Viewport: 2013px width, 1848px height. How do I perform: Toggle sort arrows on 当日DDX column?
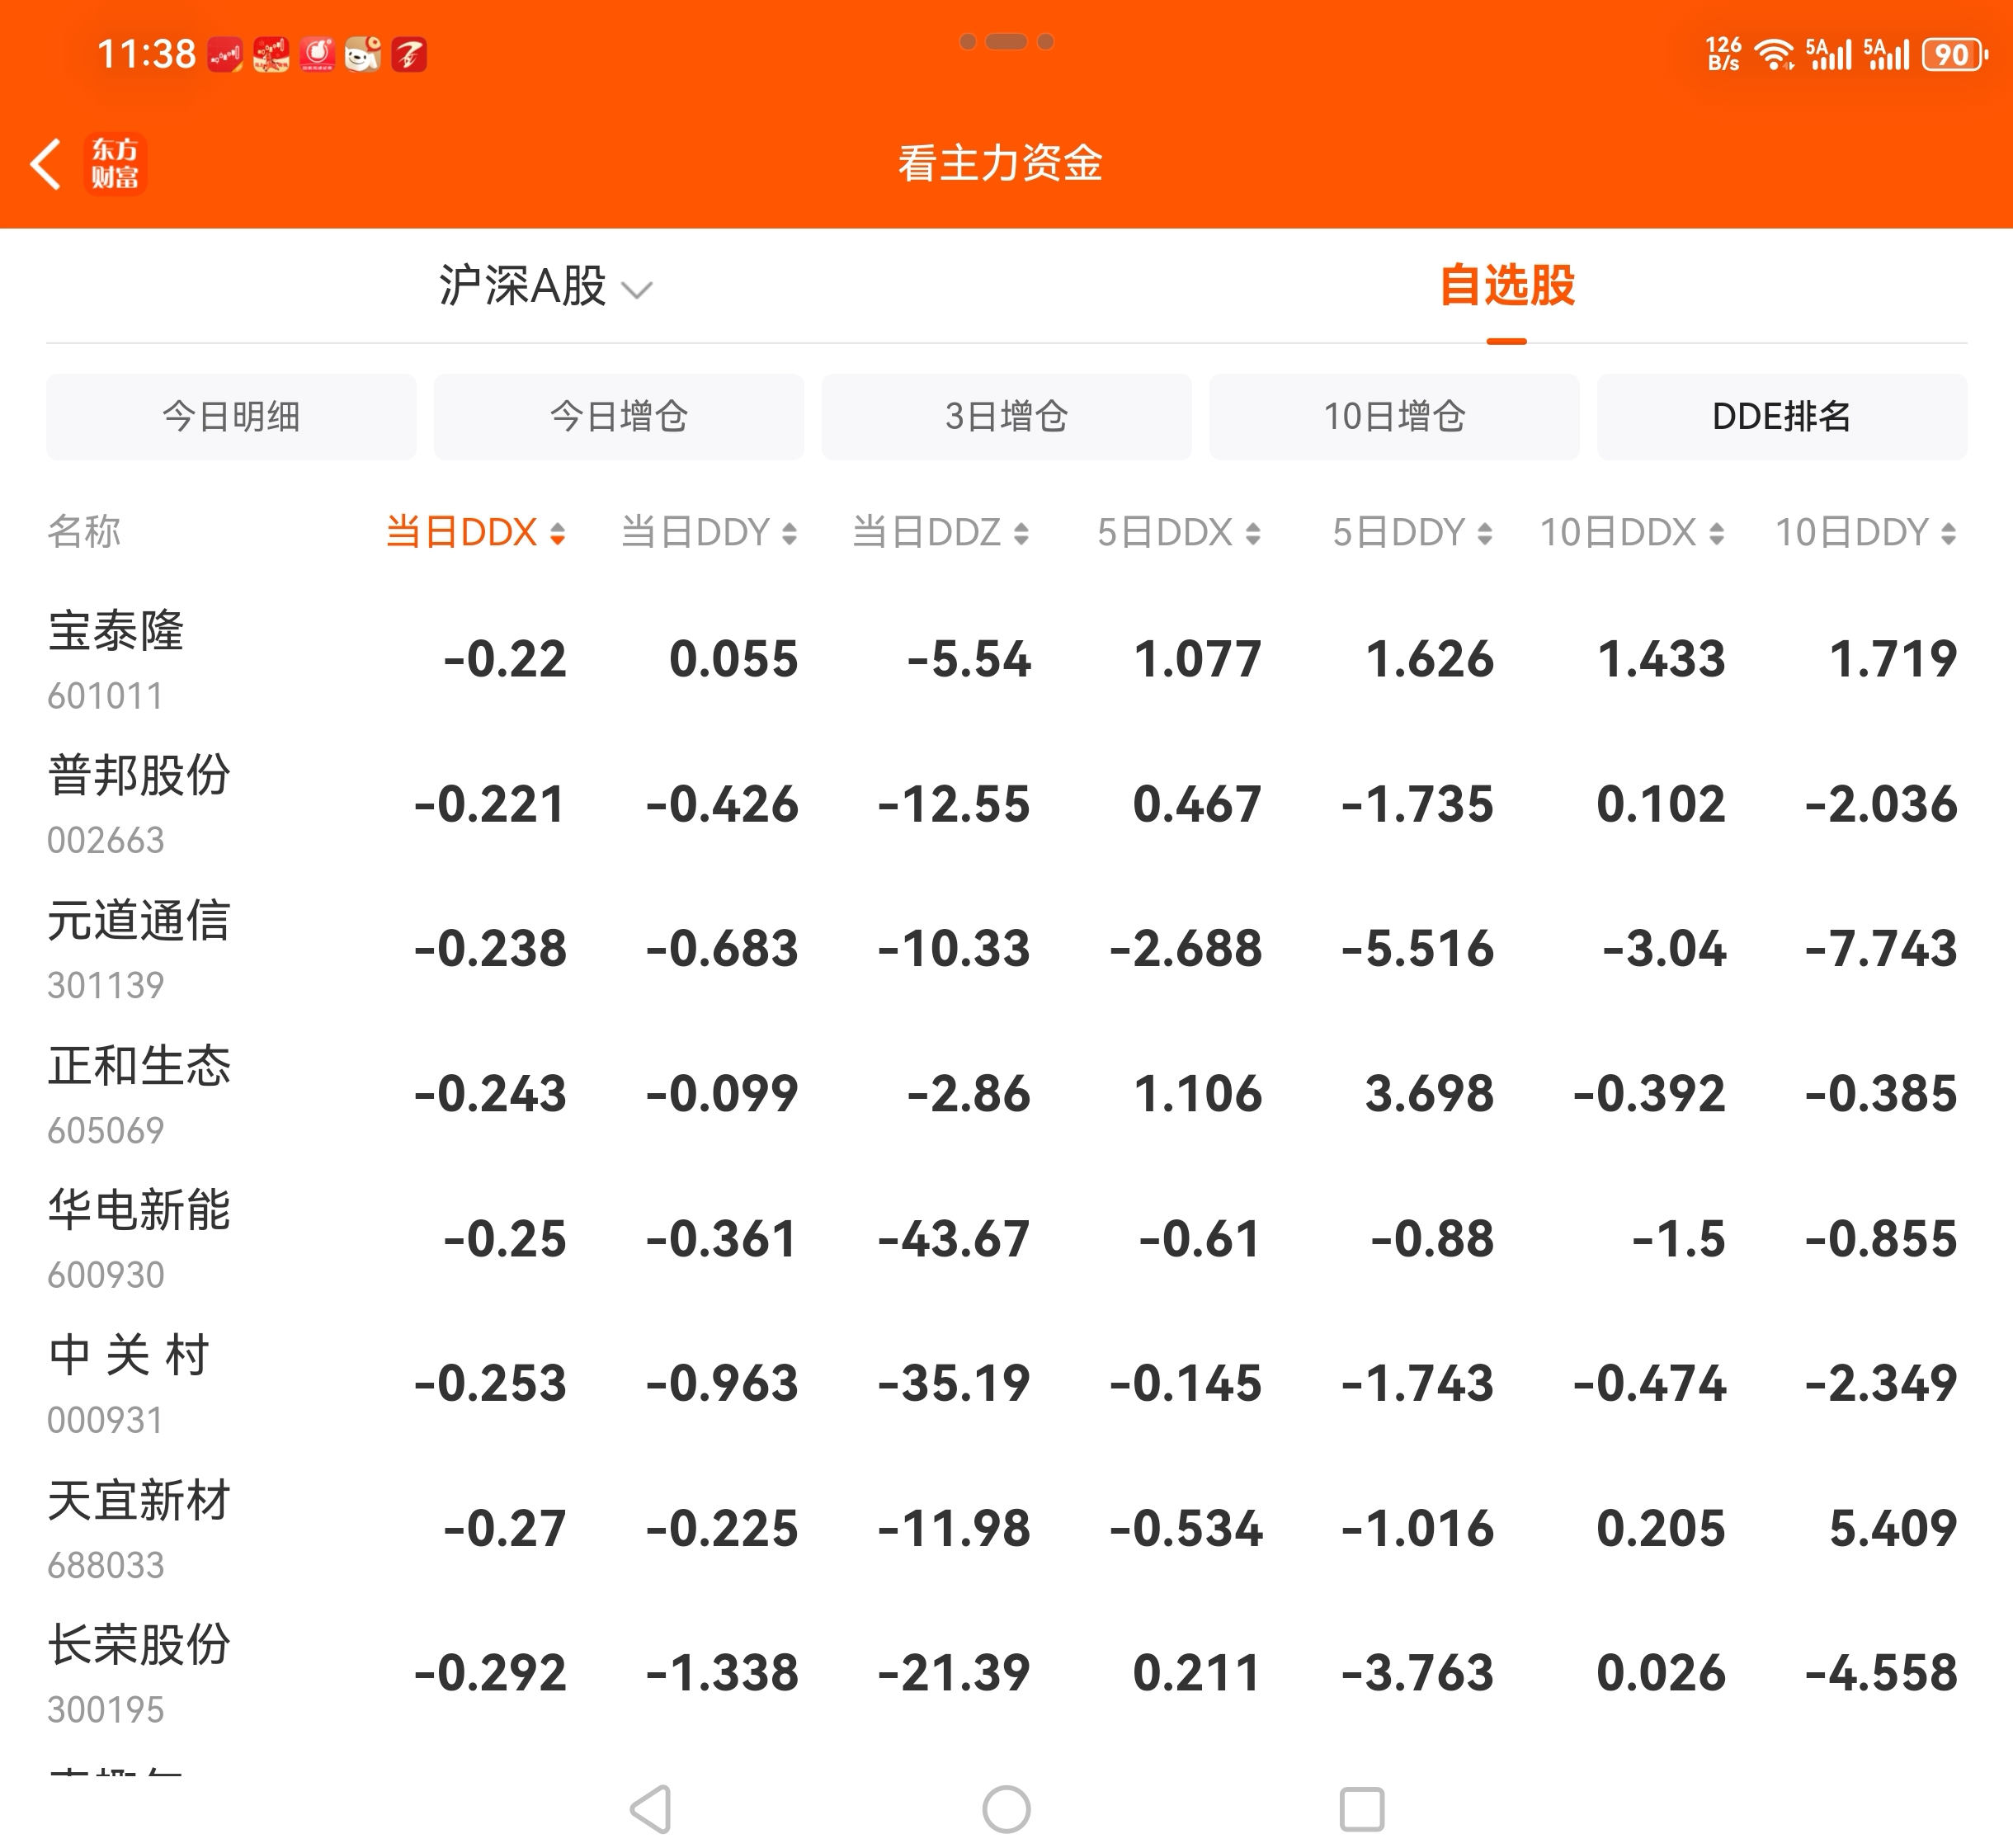pyautogui.click(x=557, y=533)
